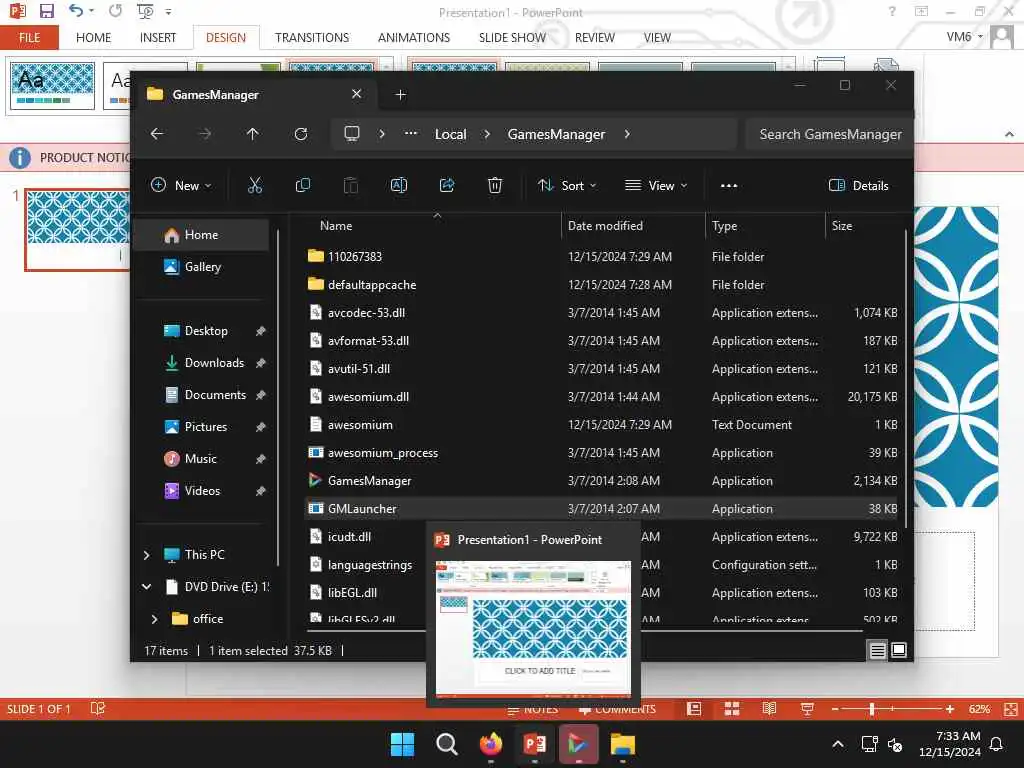
Task: Click the PowerPoint zoom out minus
Action: pos(835,709)
